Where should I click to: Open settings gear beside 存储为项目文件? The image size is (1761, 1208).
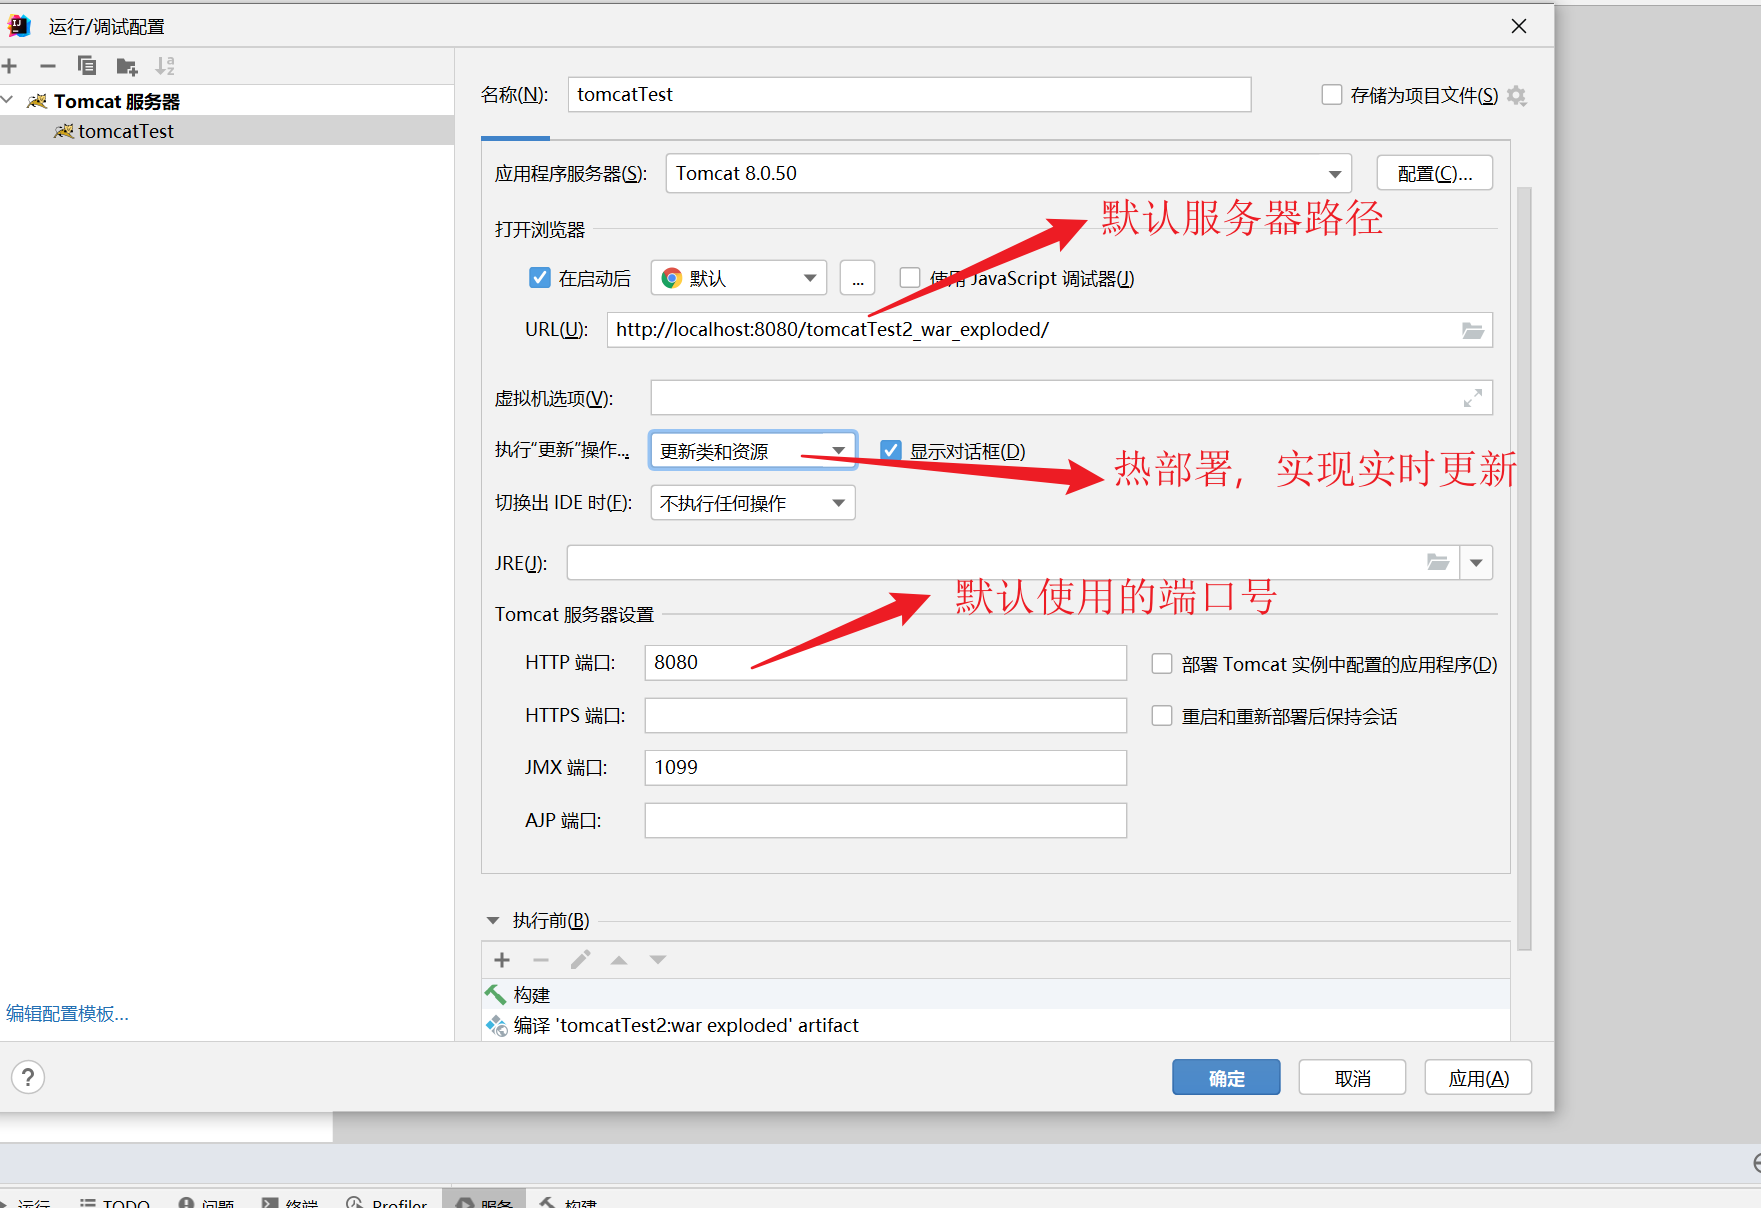[x=1517, y=95]
